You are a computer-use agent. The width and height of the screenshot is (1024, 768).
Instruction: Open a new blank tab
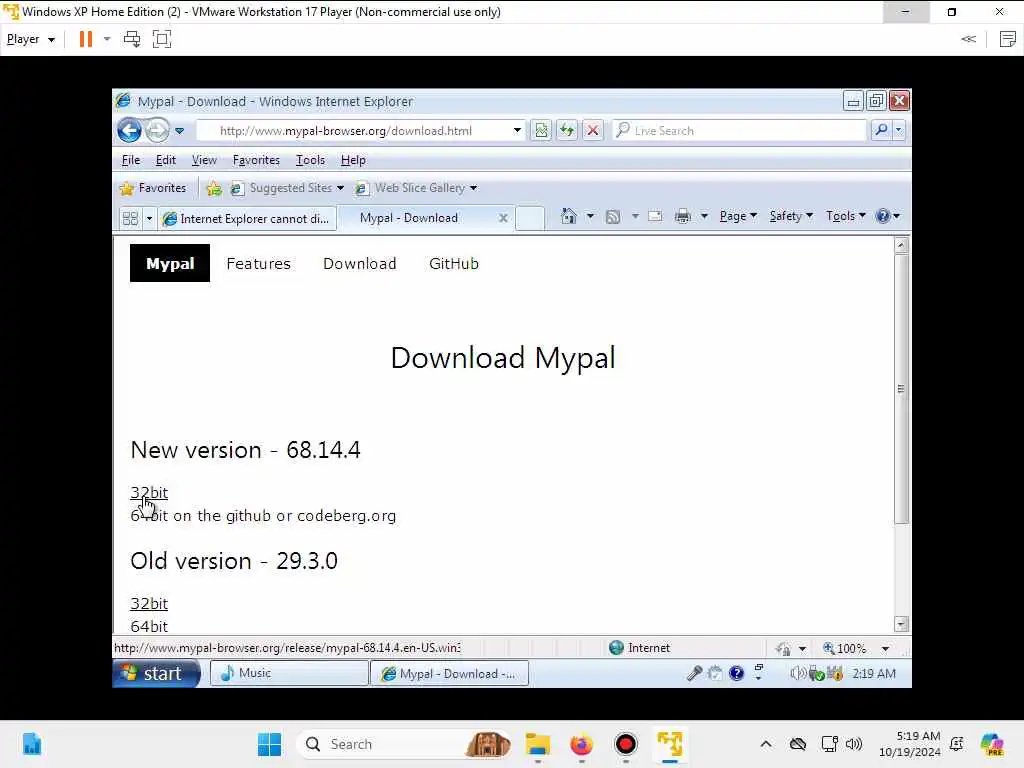point(530,218)
